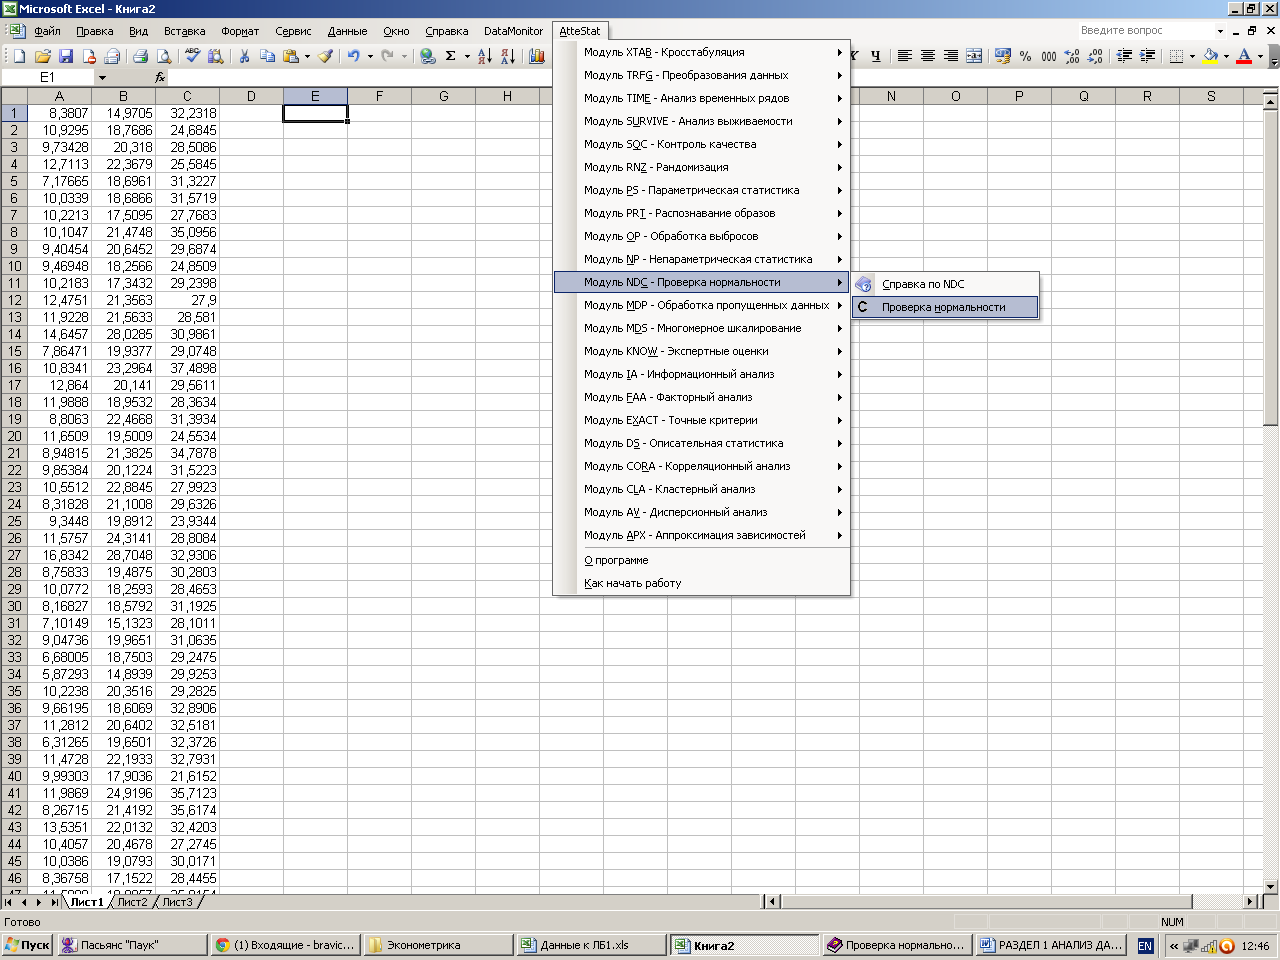Switch to Эконометрика folder in taskbar

(439, 945)
